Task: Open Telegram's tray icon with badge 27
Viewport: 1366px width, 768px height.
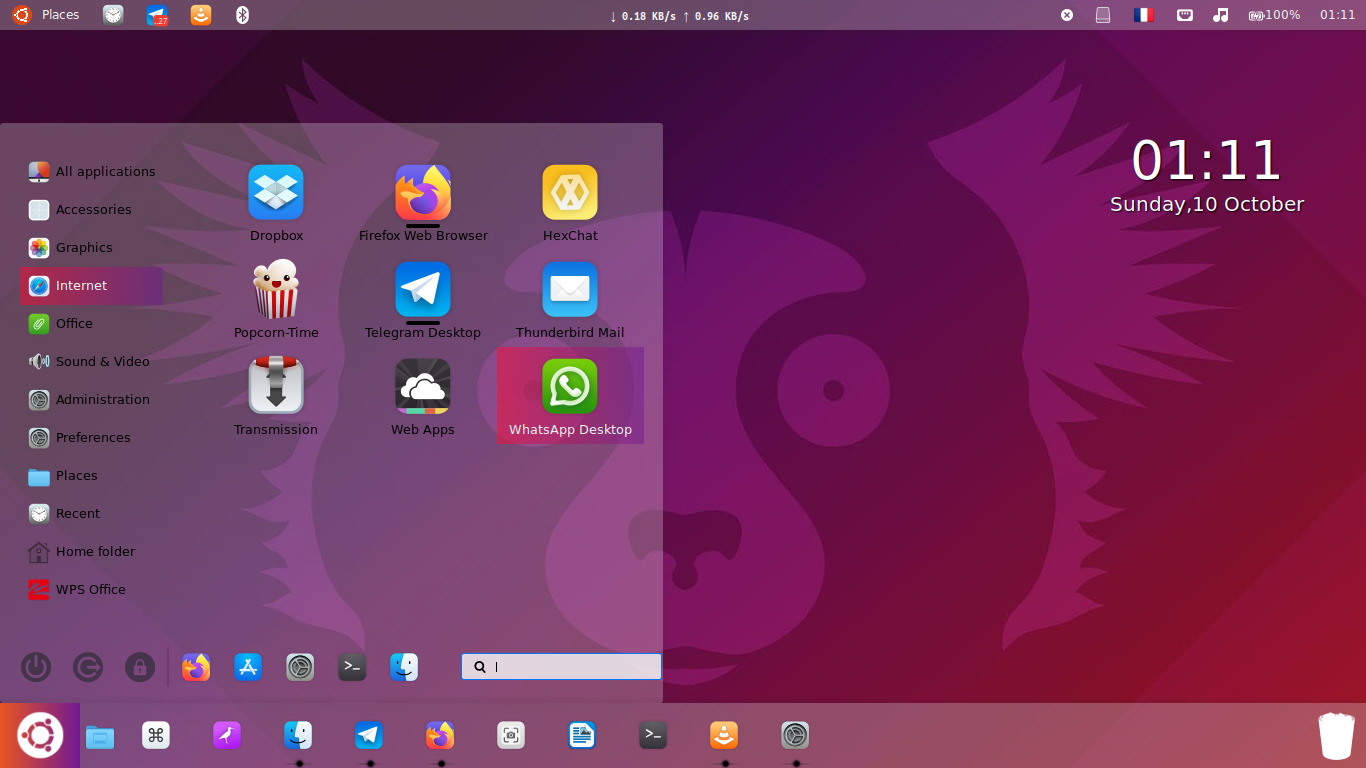Action: (157, 15)
